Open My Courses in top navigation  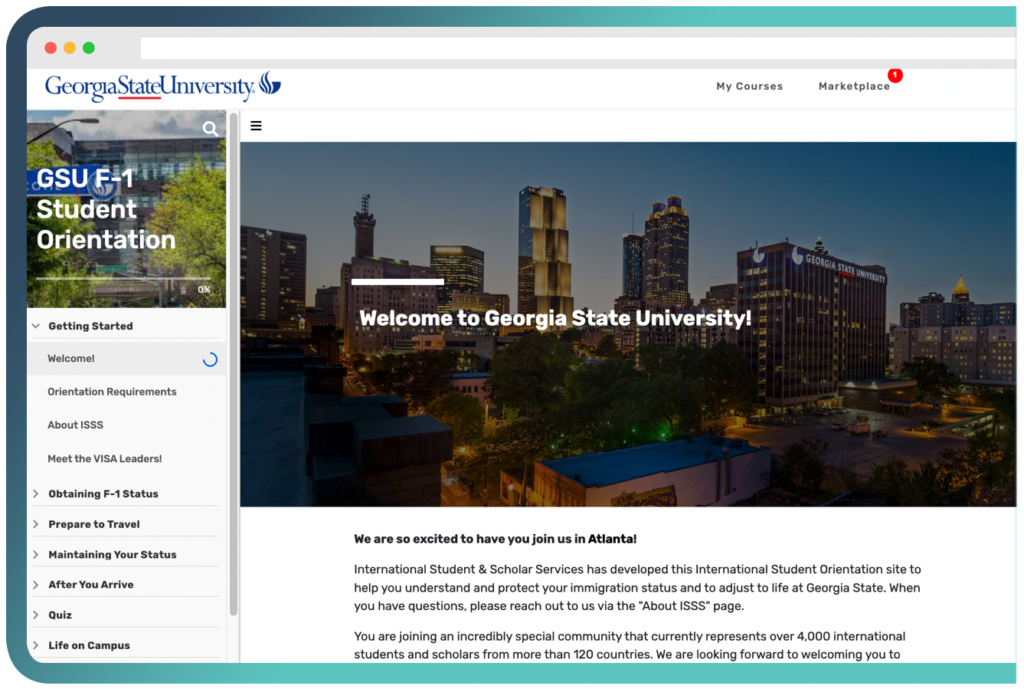749,87
